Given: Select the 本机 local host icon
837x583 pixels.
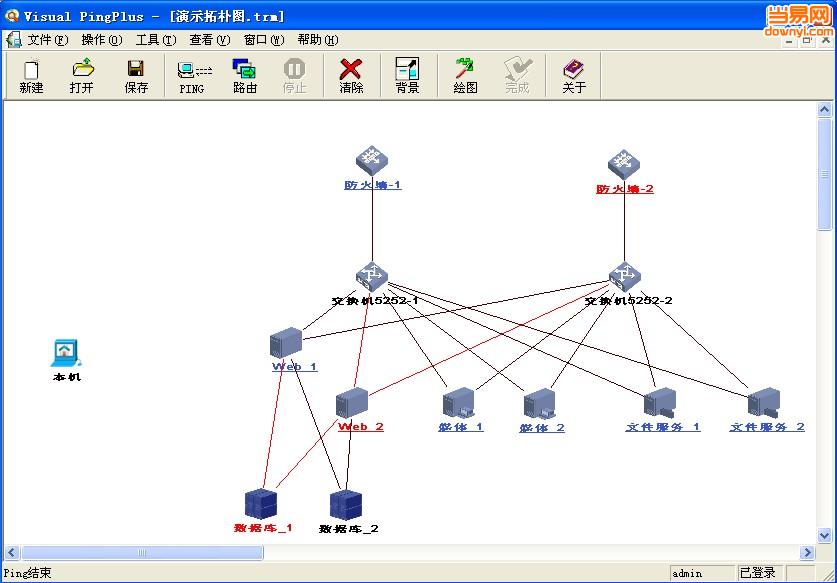Looking at the screenshot, I should [66, 353].
